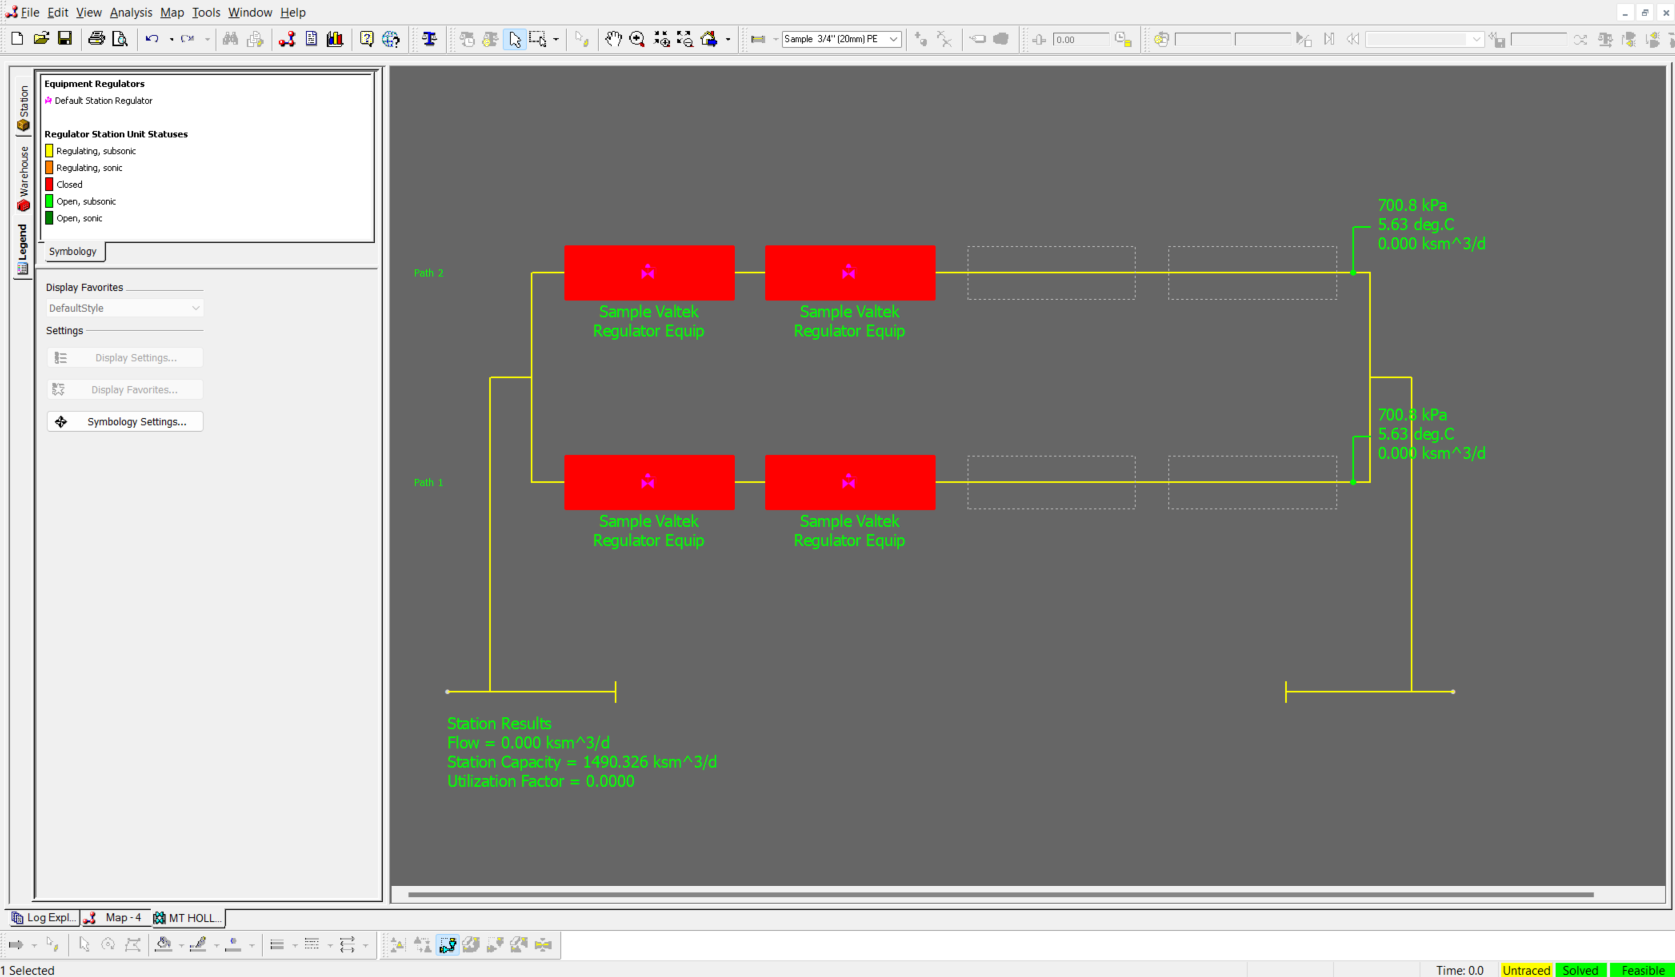The image size is (1675, 977).
Task: Open the selection tool dropdown arrow
Action: point(556,39)
